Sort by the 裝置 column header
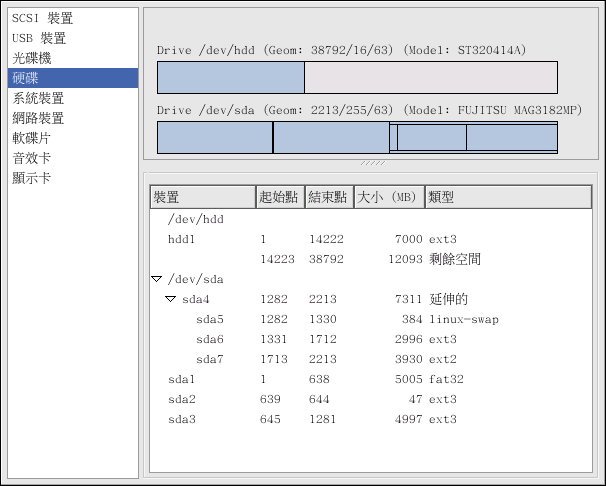The image size is (606, 486). click(202, 197)
